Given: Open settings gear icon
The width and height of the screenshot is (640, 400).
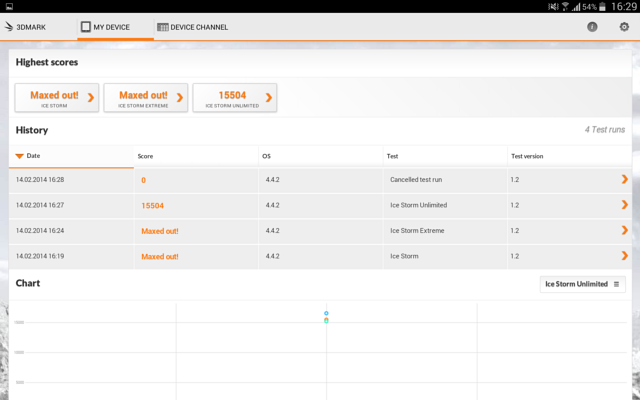Looking at the screenshot, I should point(624,27).
